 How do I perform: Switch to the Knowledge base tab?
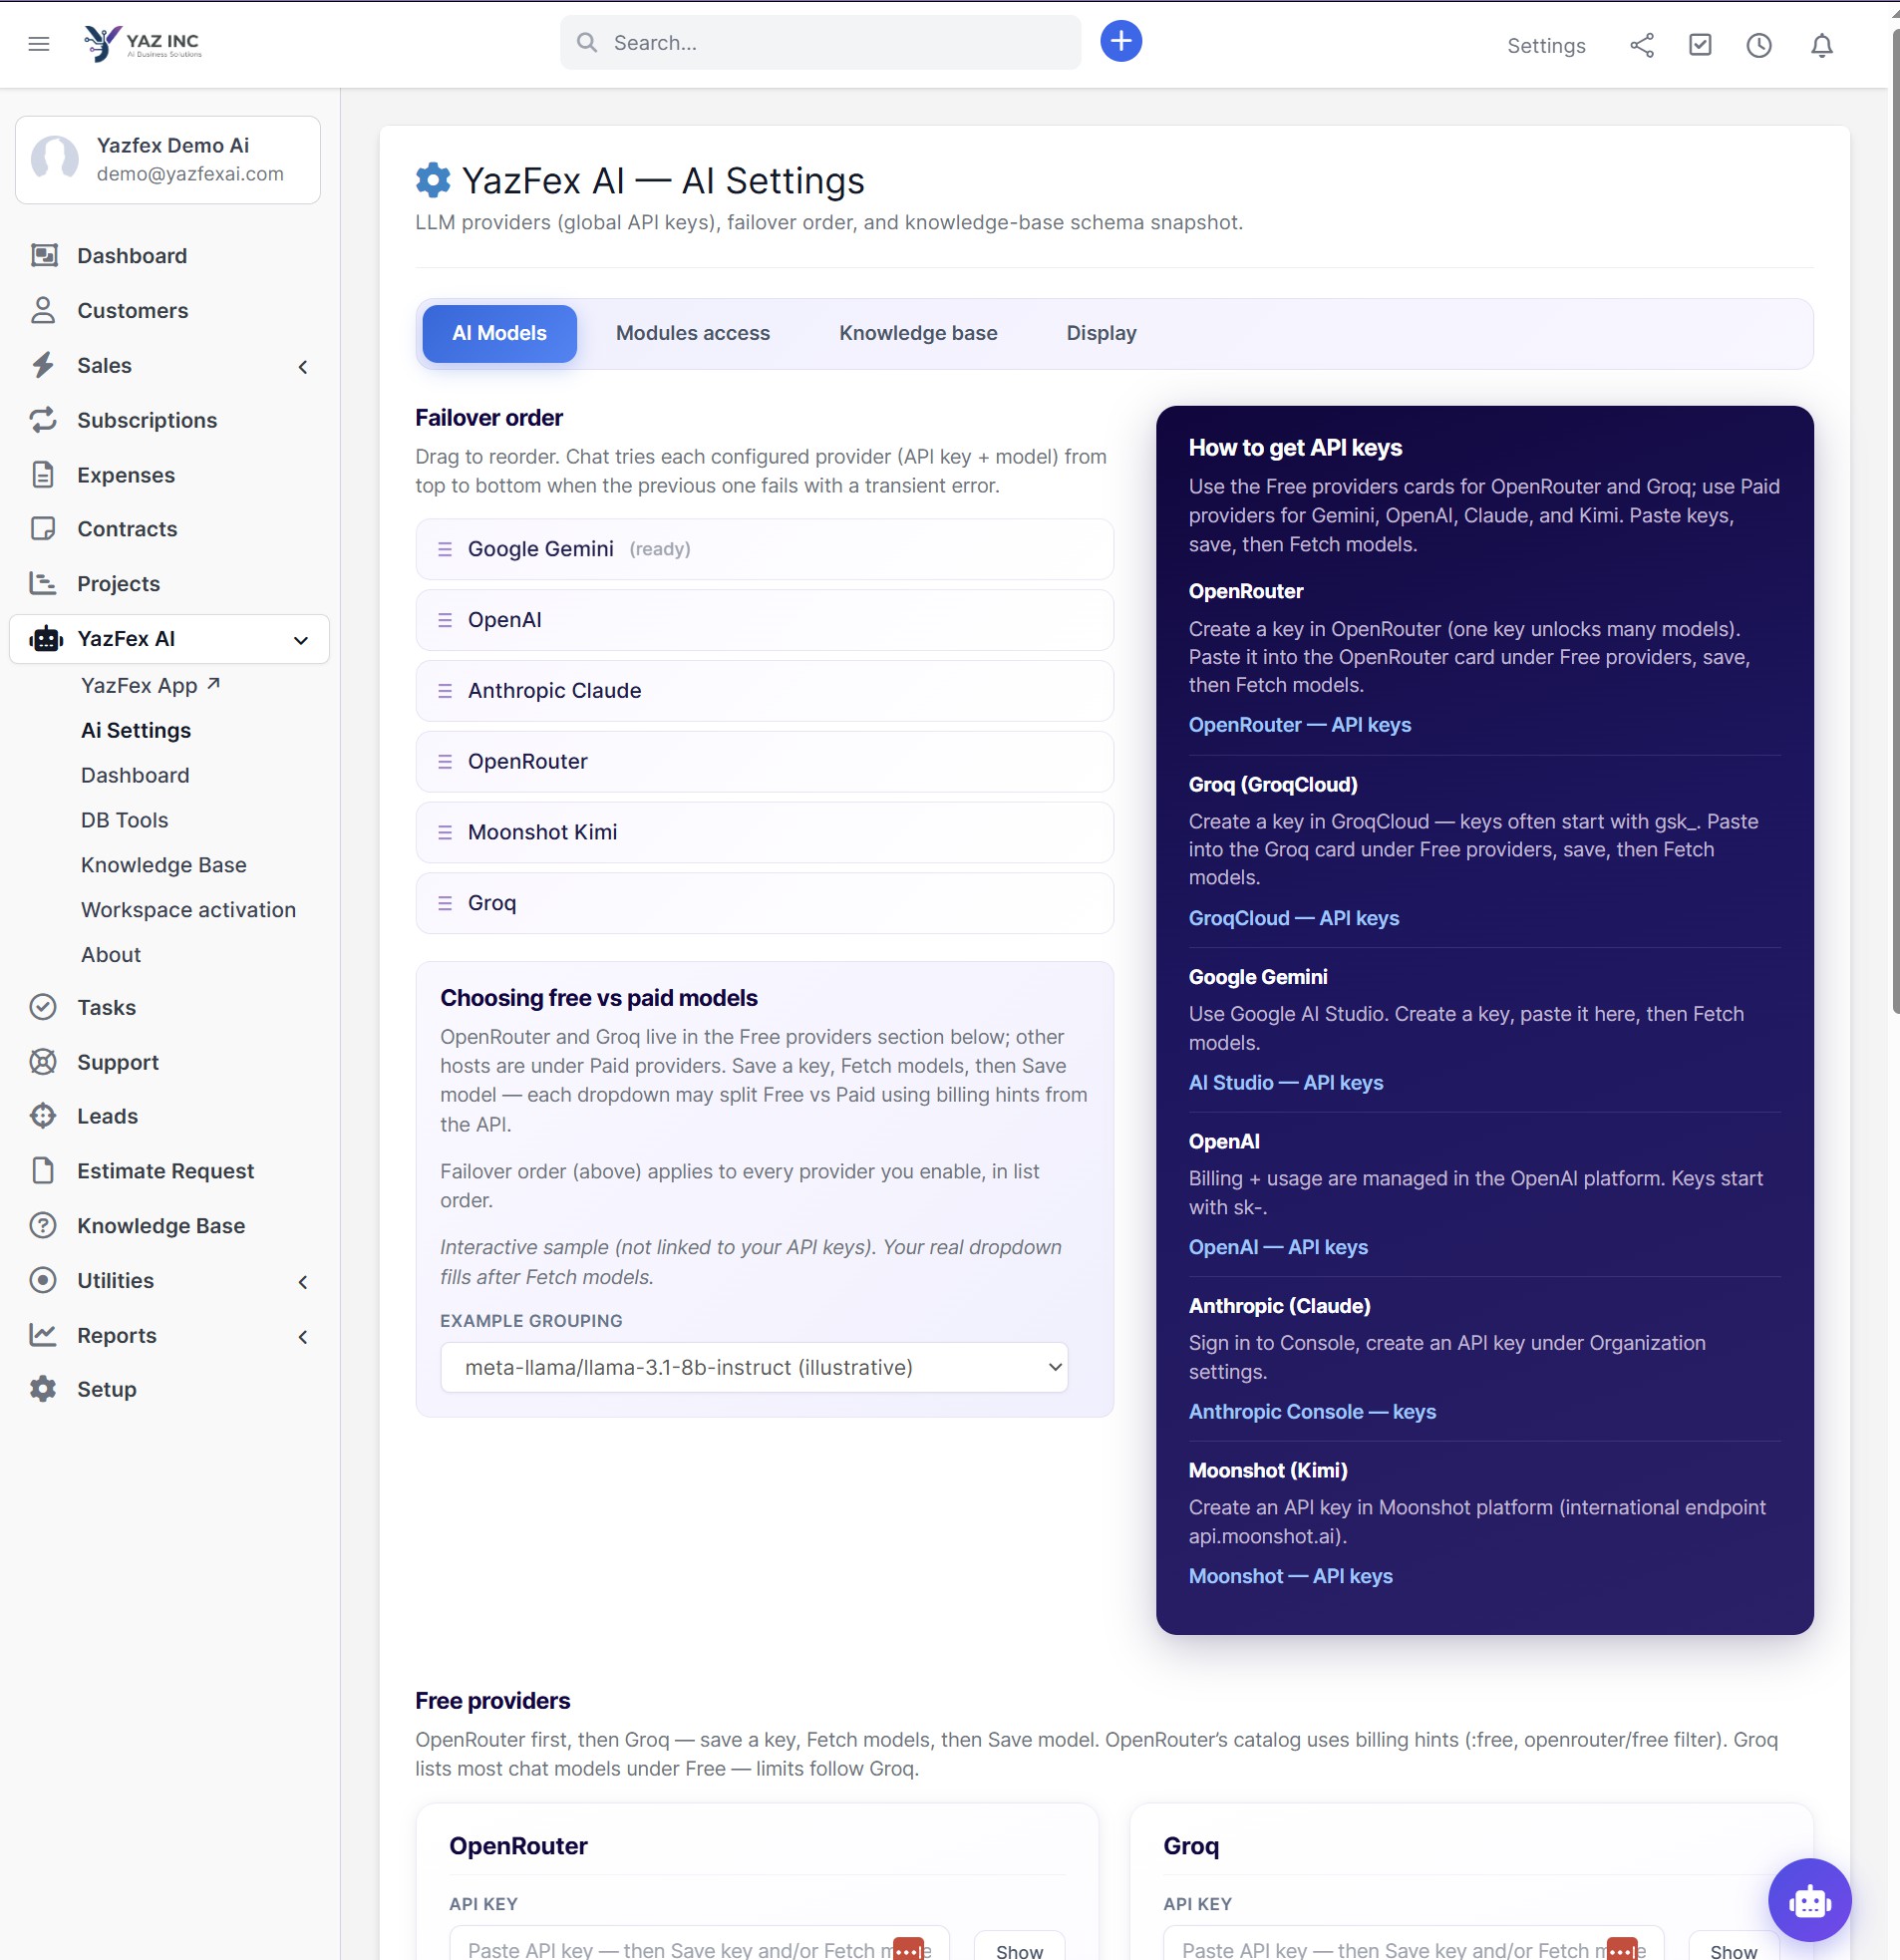pos(918,334)
